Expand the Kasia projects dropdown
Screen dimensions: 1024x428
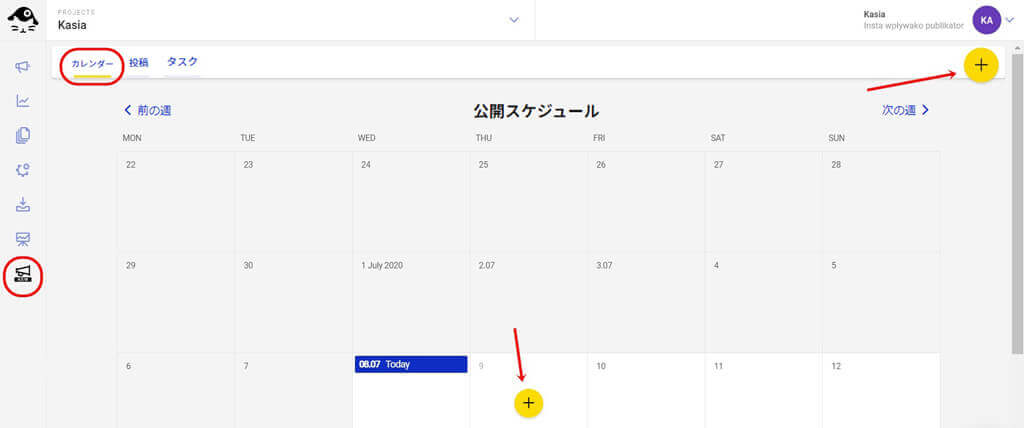click(514, 19)
